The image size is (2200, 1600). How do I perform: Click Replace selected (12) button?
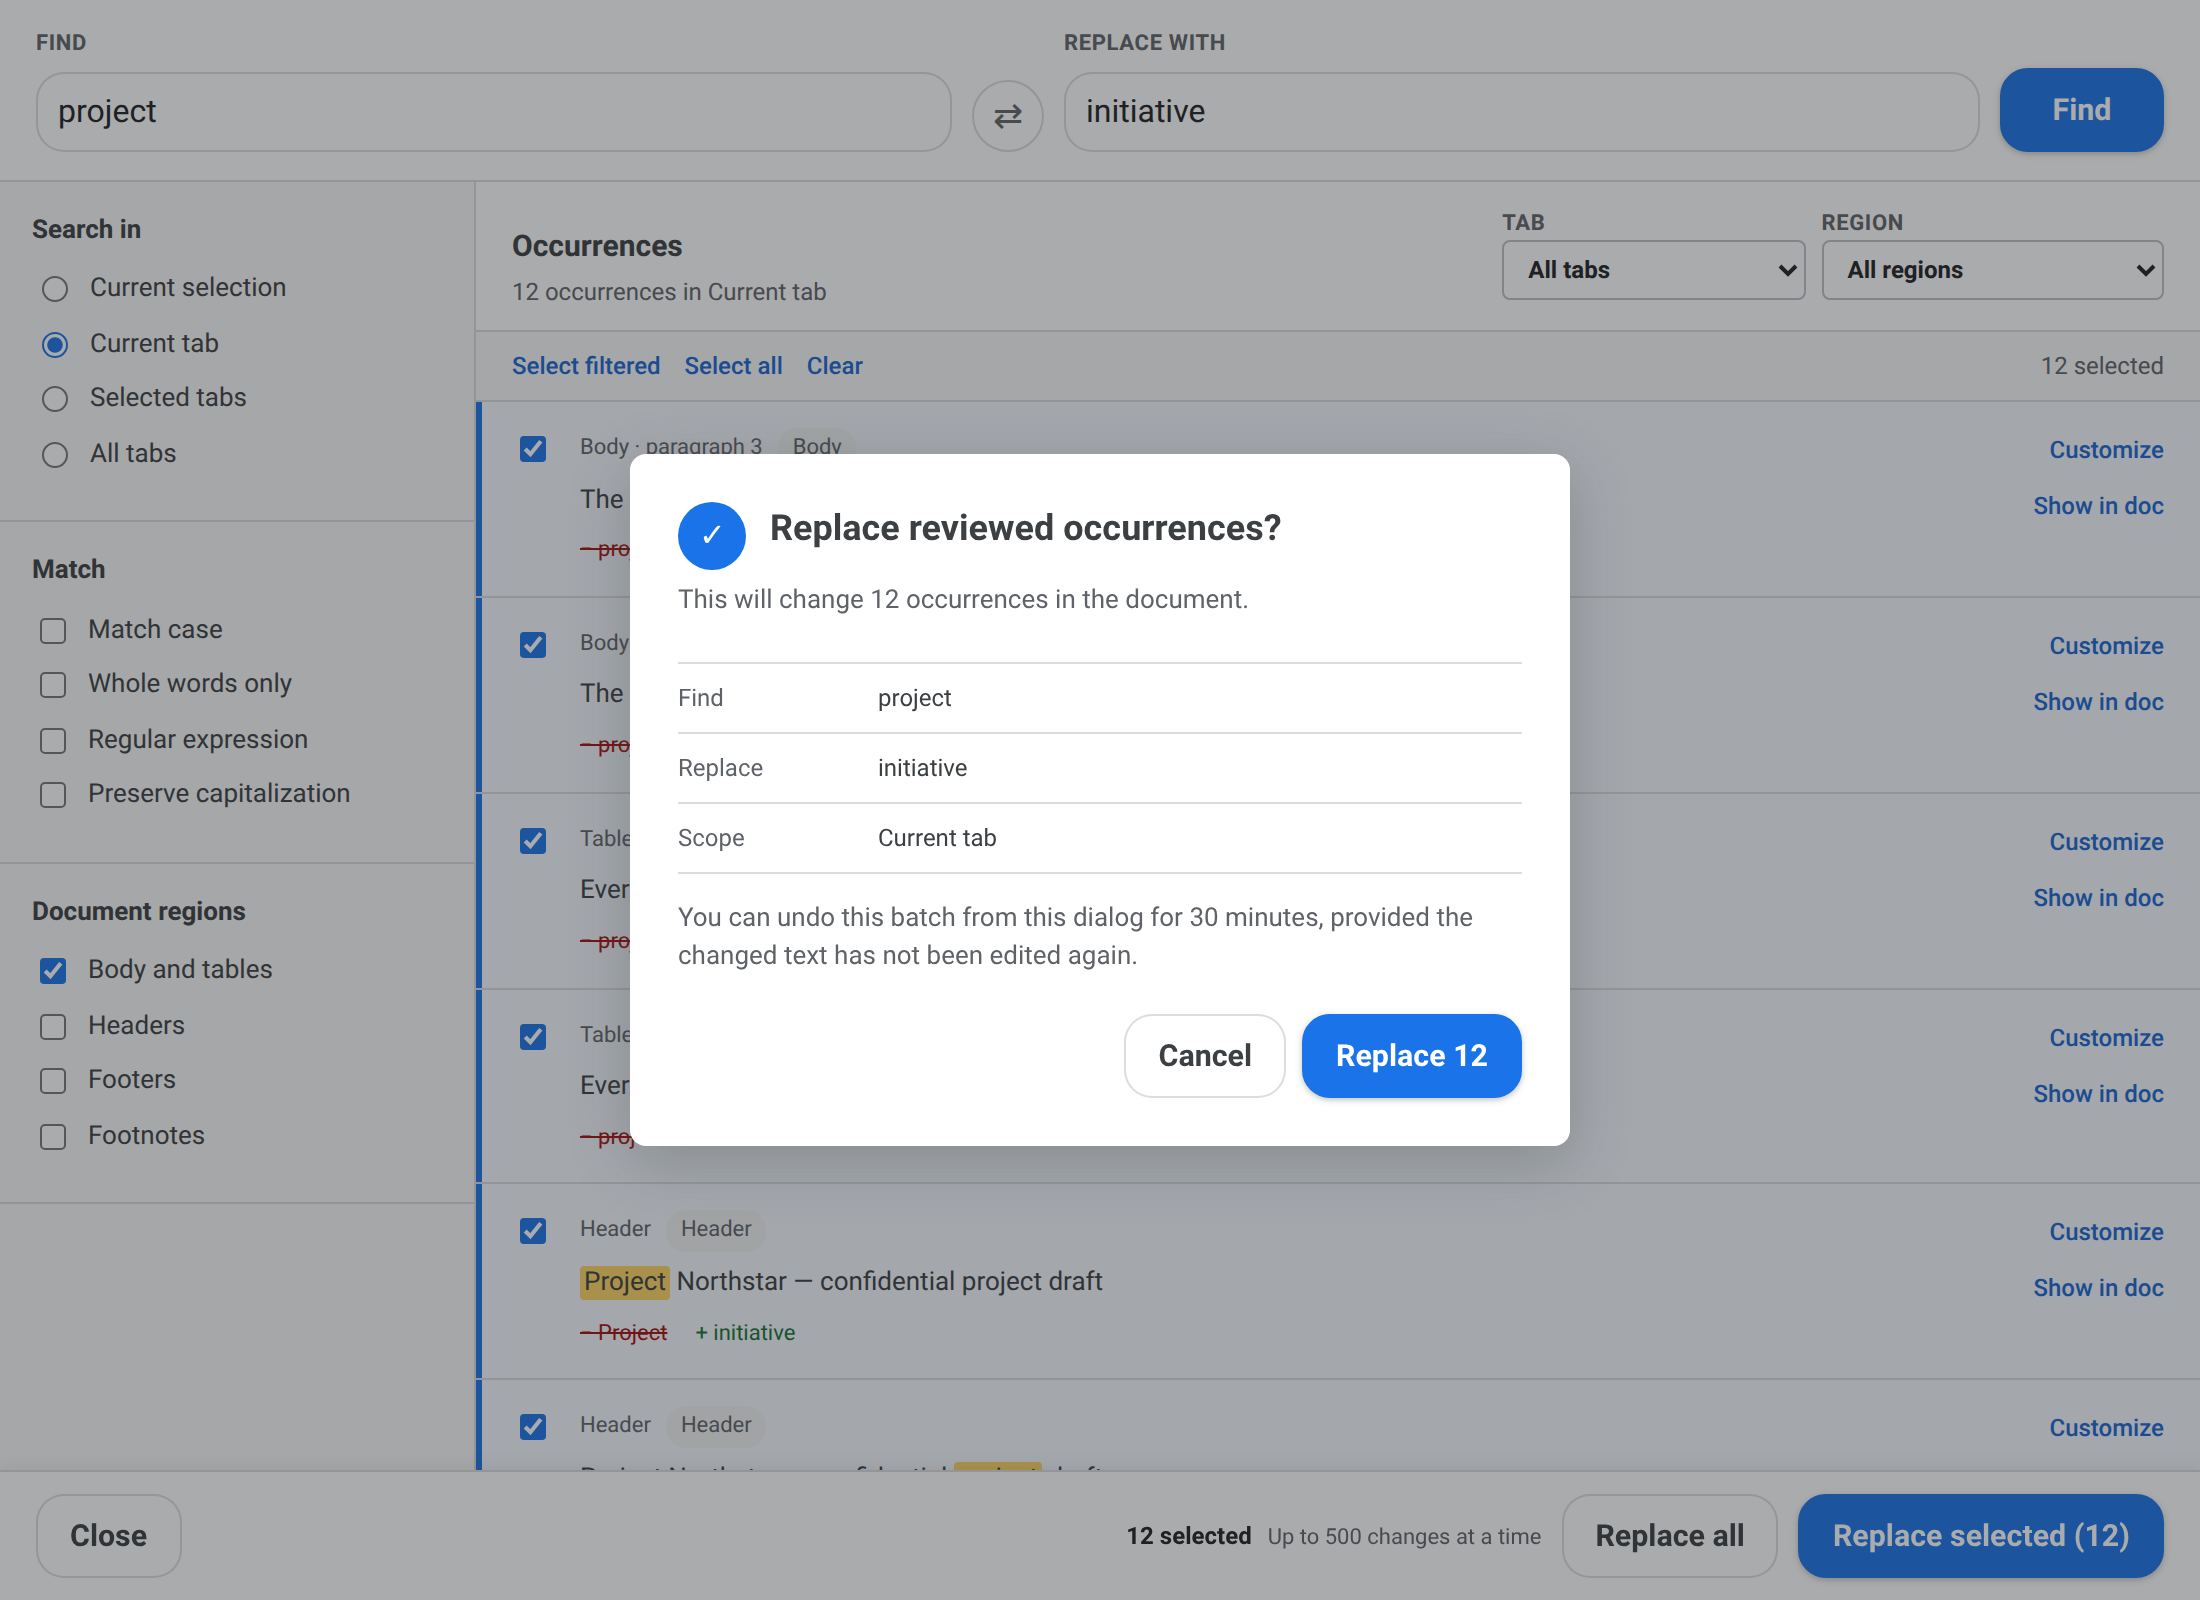pyautogui.click(x=1980, y=1536)
